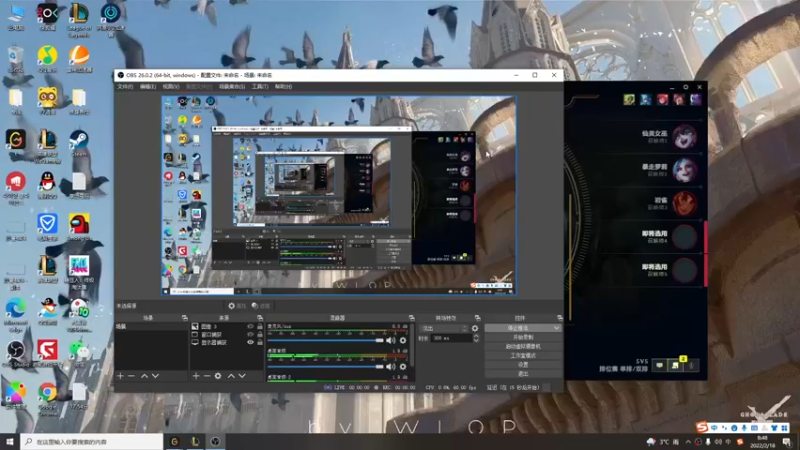Add a new source with the plus icon

196,376
